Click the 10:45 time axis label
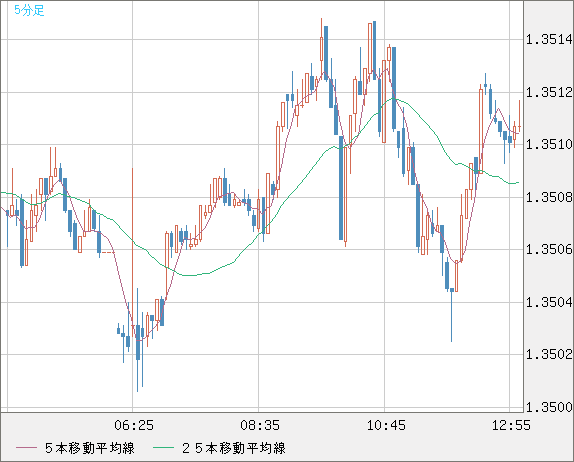This screenshot has height=462, width=574. click(x=386, y=425)
